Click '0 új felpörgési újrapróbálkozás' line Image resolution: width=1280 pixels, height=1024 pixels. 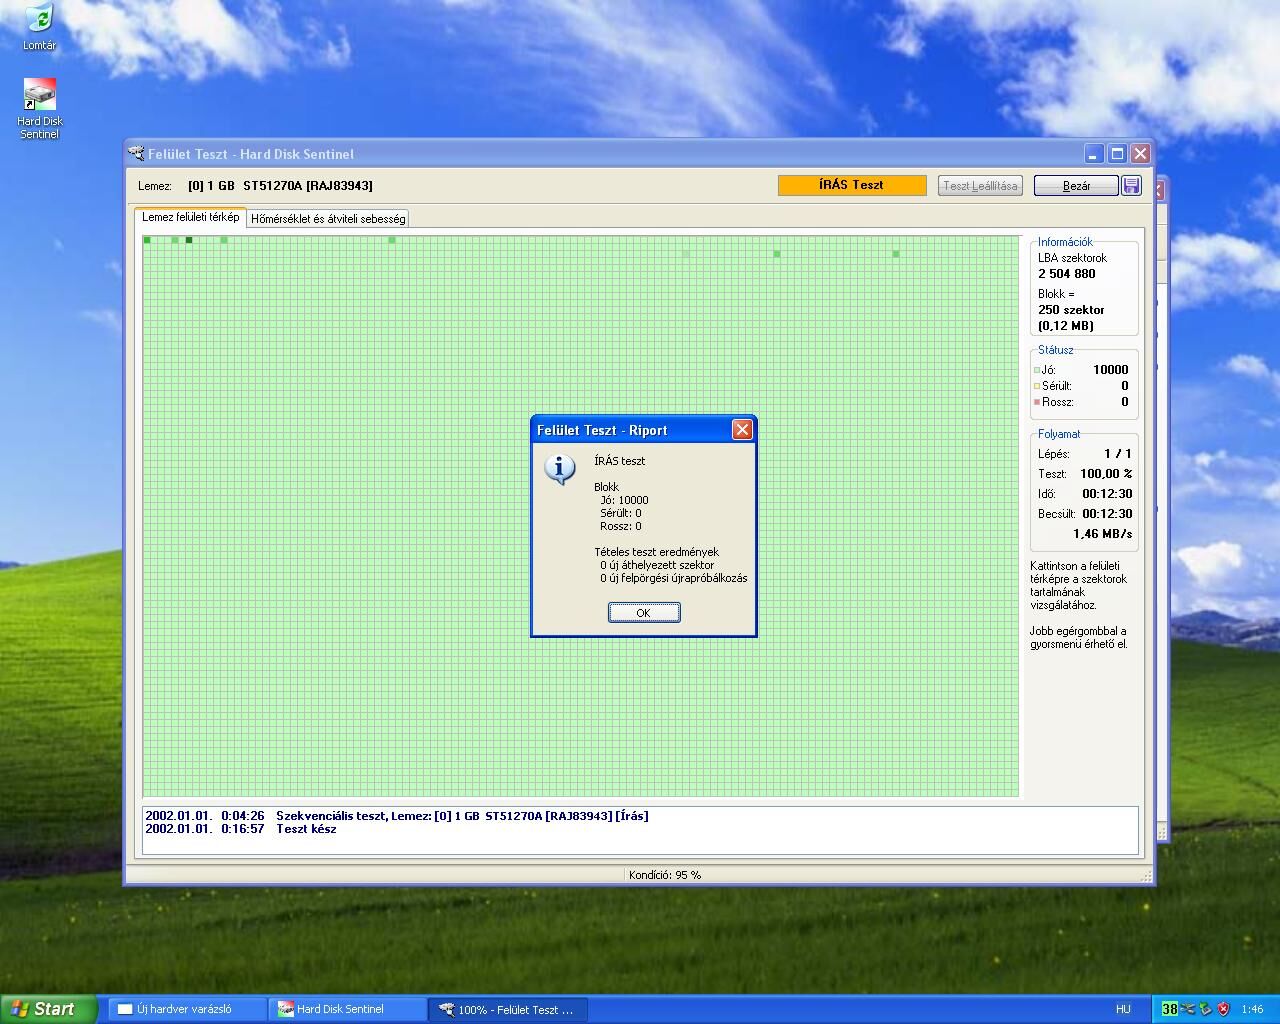click(x=673, y=578)
